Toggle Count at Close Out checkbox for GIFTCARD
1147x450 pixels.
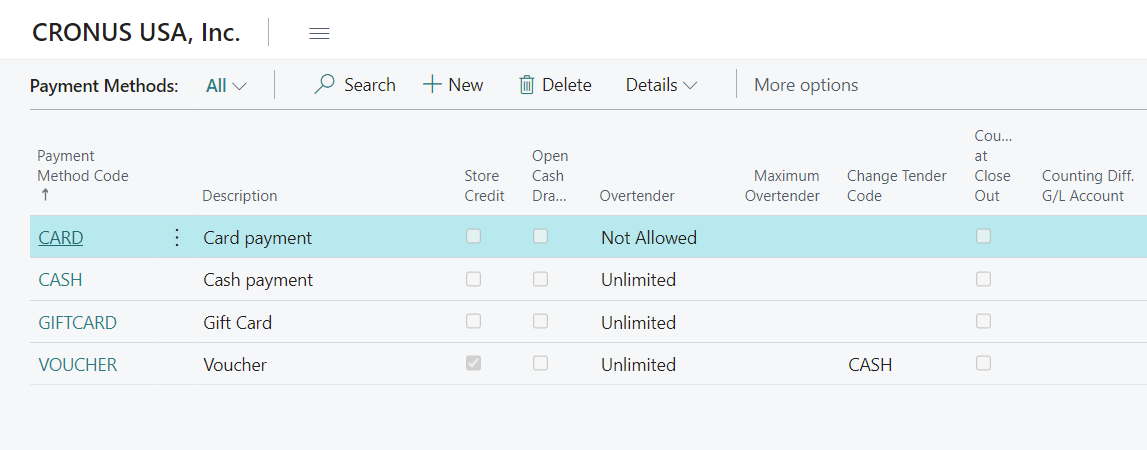(x=983, y=322)
